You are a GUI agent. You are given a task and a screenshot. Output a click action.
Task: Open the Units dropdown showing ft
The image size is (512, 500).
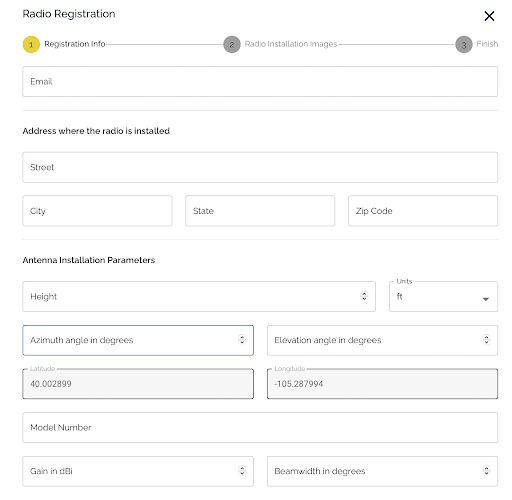tap(443, 297)
